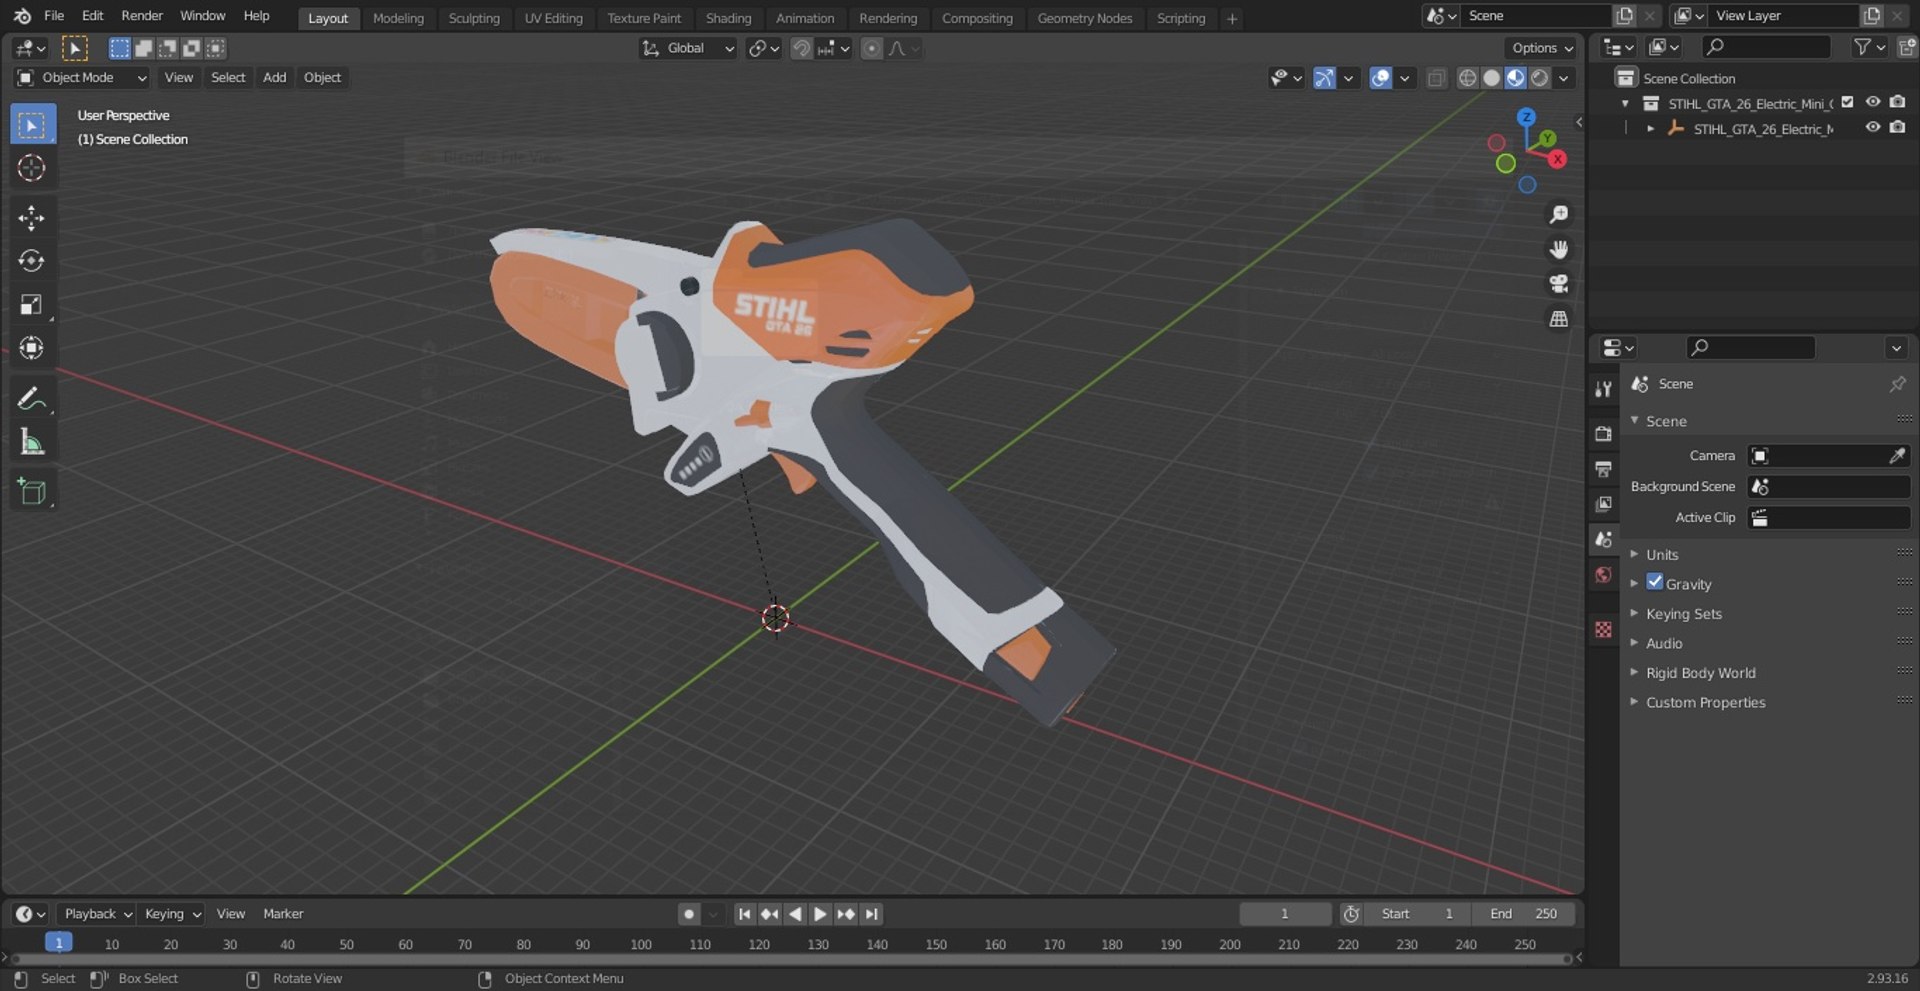This screenshot has width=1920, height=991.
Task: Select solid viewport shading
Action: (x=1491, y=78)
